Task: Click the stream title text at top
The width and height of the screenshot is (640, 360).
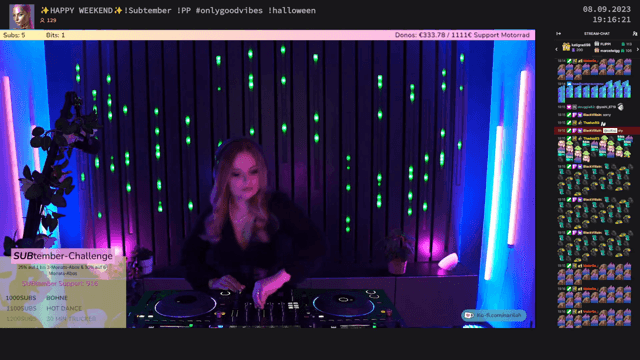Action: (x=178, y=11)
